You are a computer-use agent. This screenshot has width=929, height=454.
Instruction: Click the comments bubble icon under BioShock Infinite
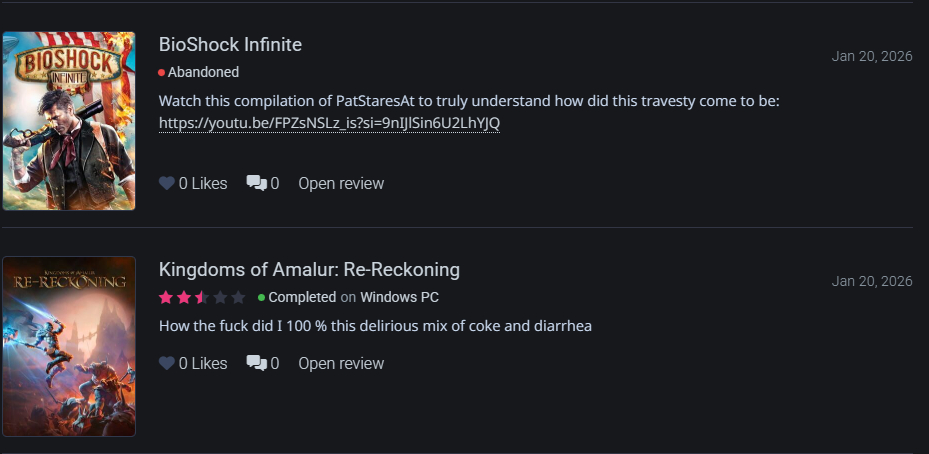pyautogui.click(x=256, y=184)
